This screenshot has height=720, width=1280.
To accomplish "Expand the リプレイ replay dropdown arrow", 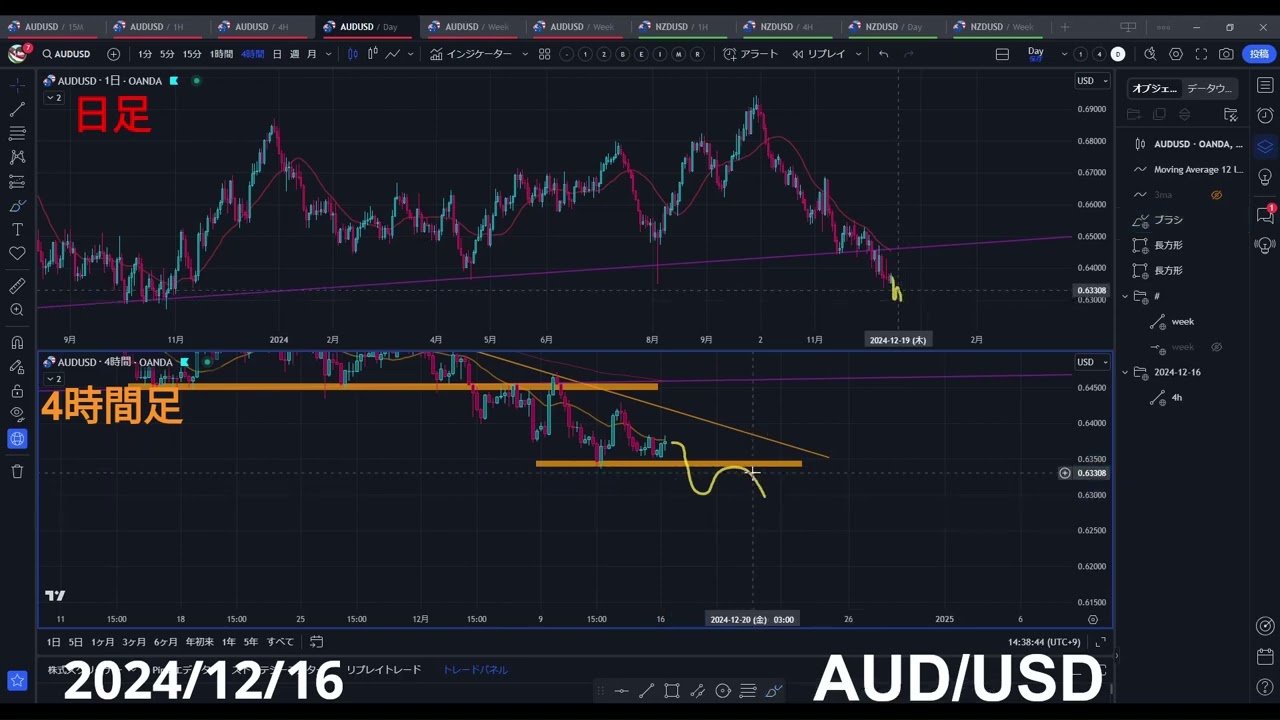I will [858, 54].
